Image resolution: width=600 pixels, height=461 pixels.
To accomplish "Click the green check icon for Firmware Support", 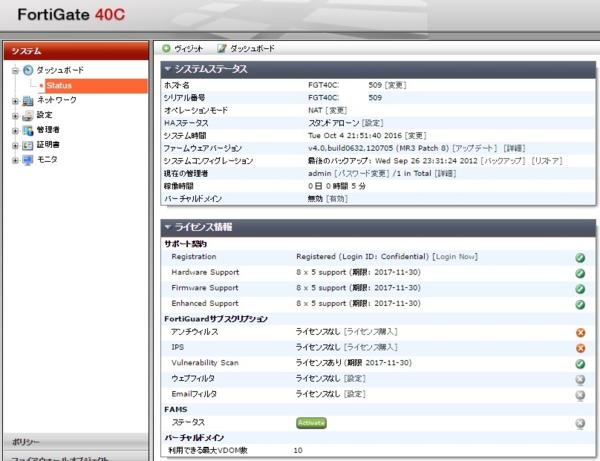I will point(580,289).
